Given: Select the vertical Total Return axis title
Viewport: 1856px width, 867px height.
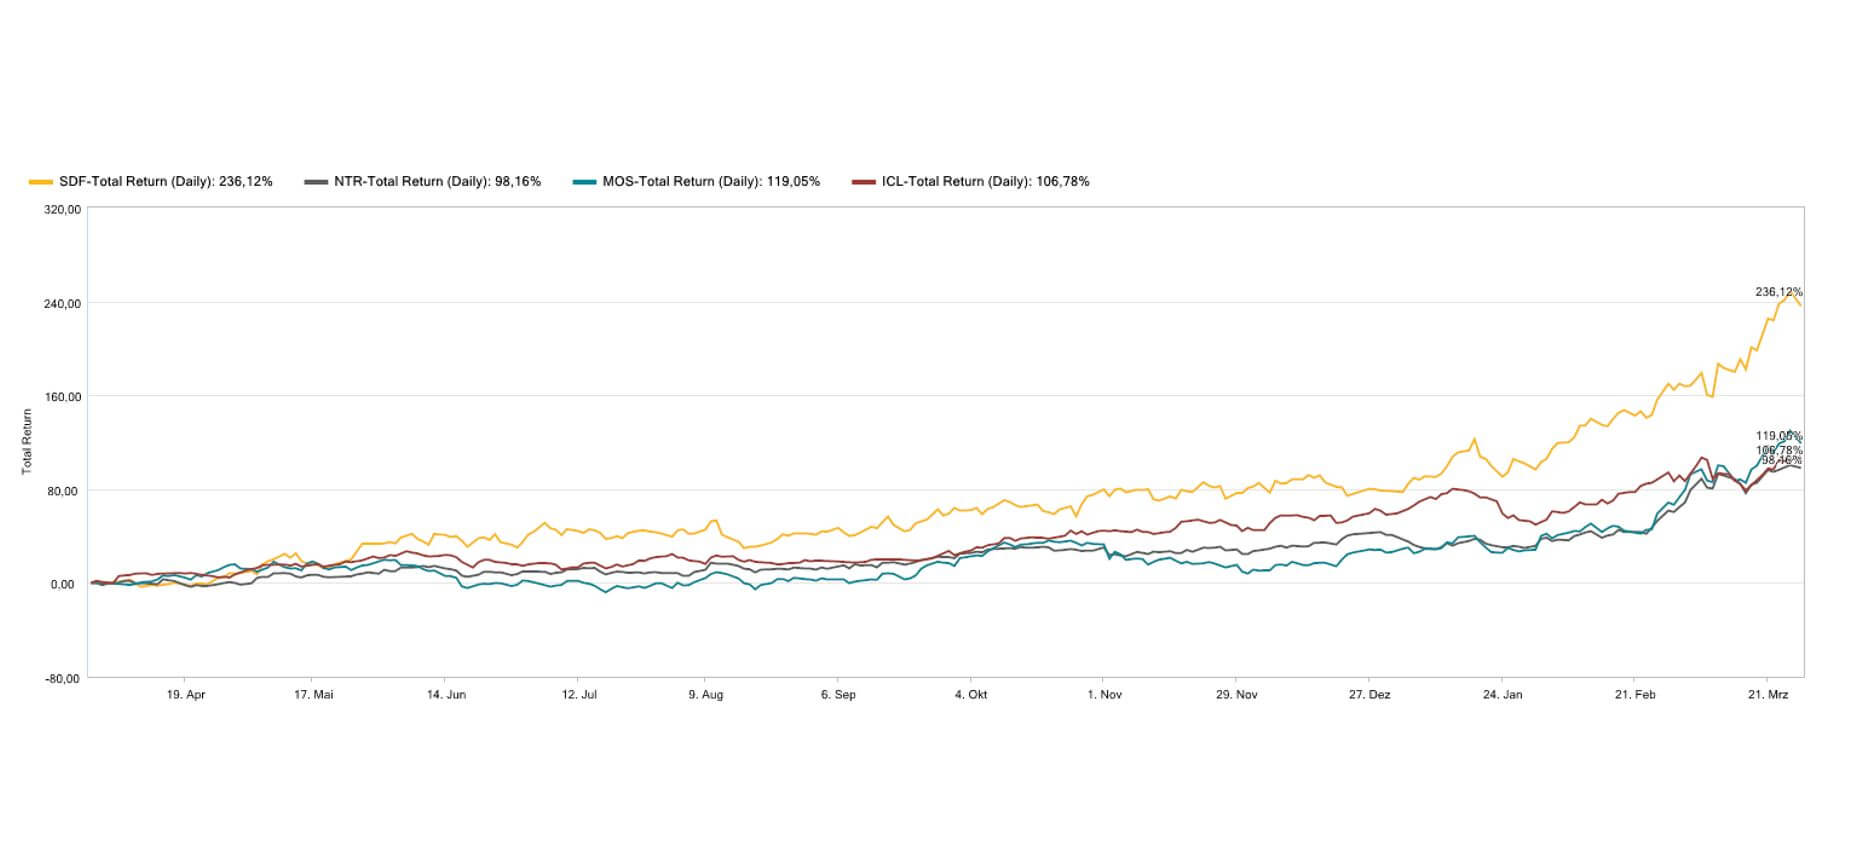Looking at the screenshot, I should click(x=27, y=441).
